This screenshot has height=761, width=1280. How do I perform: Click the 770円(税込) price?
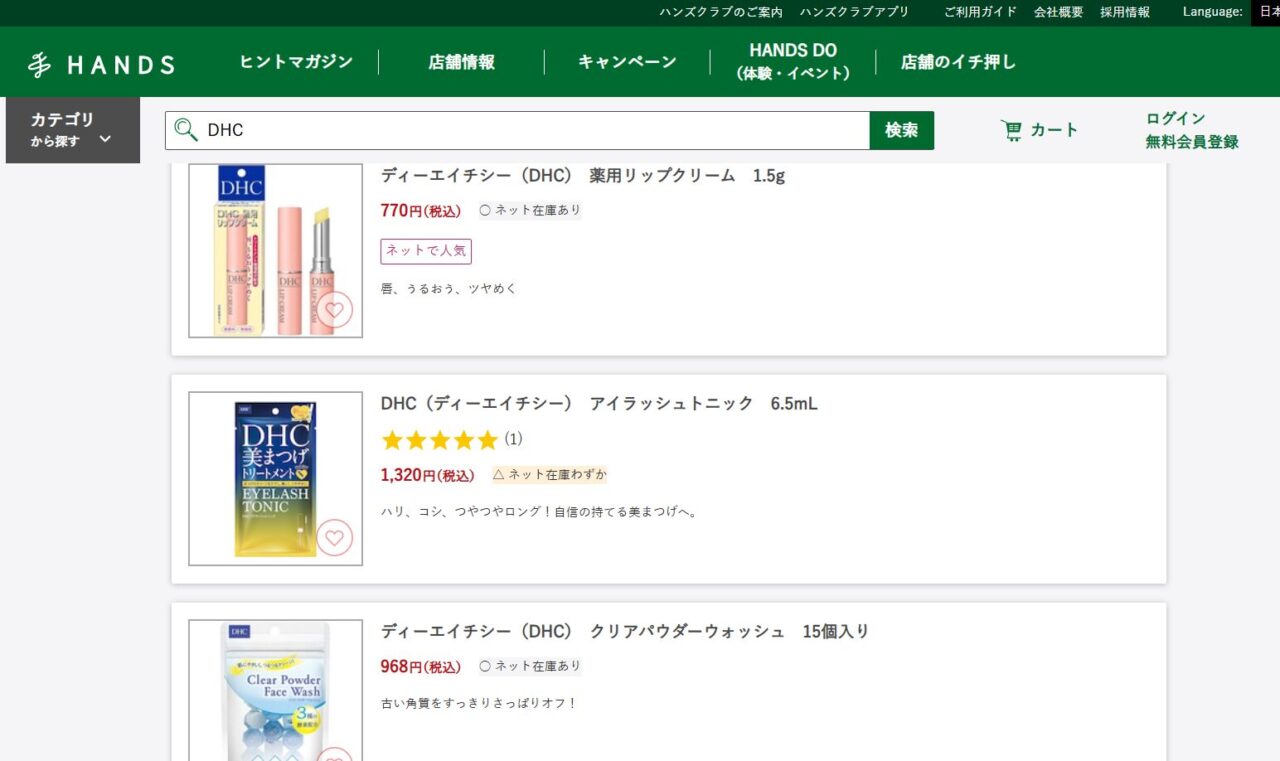point(421,211)
